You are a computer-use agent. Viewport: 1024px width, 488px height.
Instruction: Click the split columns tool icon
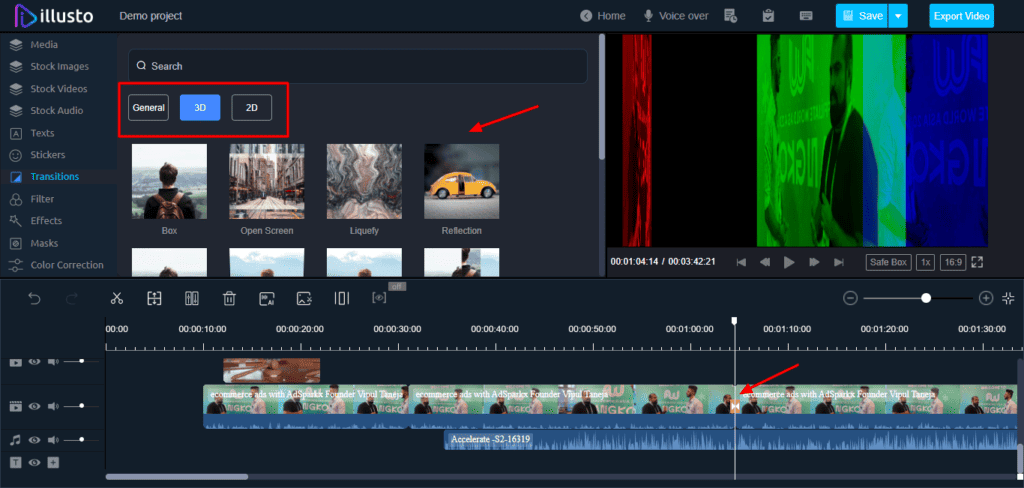pos(192,299)
